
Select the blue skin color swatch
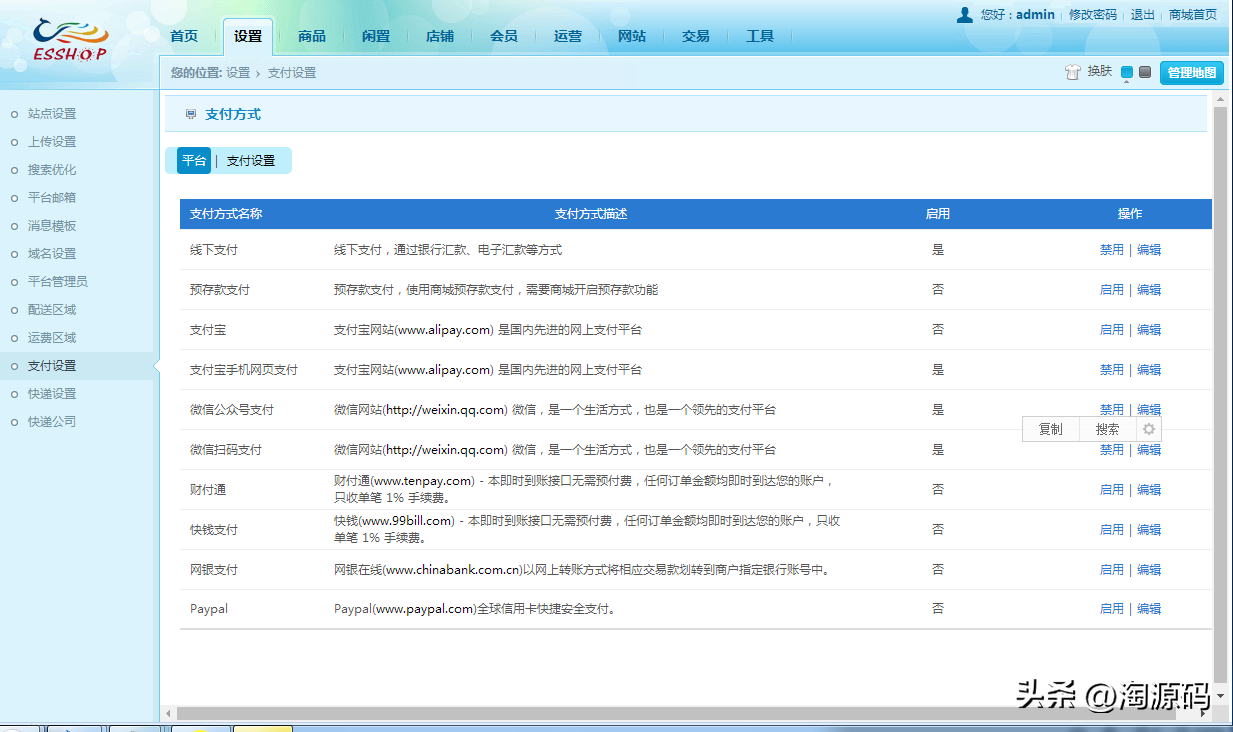(1127, 72)
